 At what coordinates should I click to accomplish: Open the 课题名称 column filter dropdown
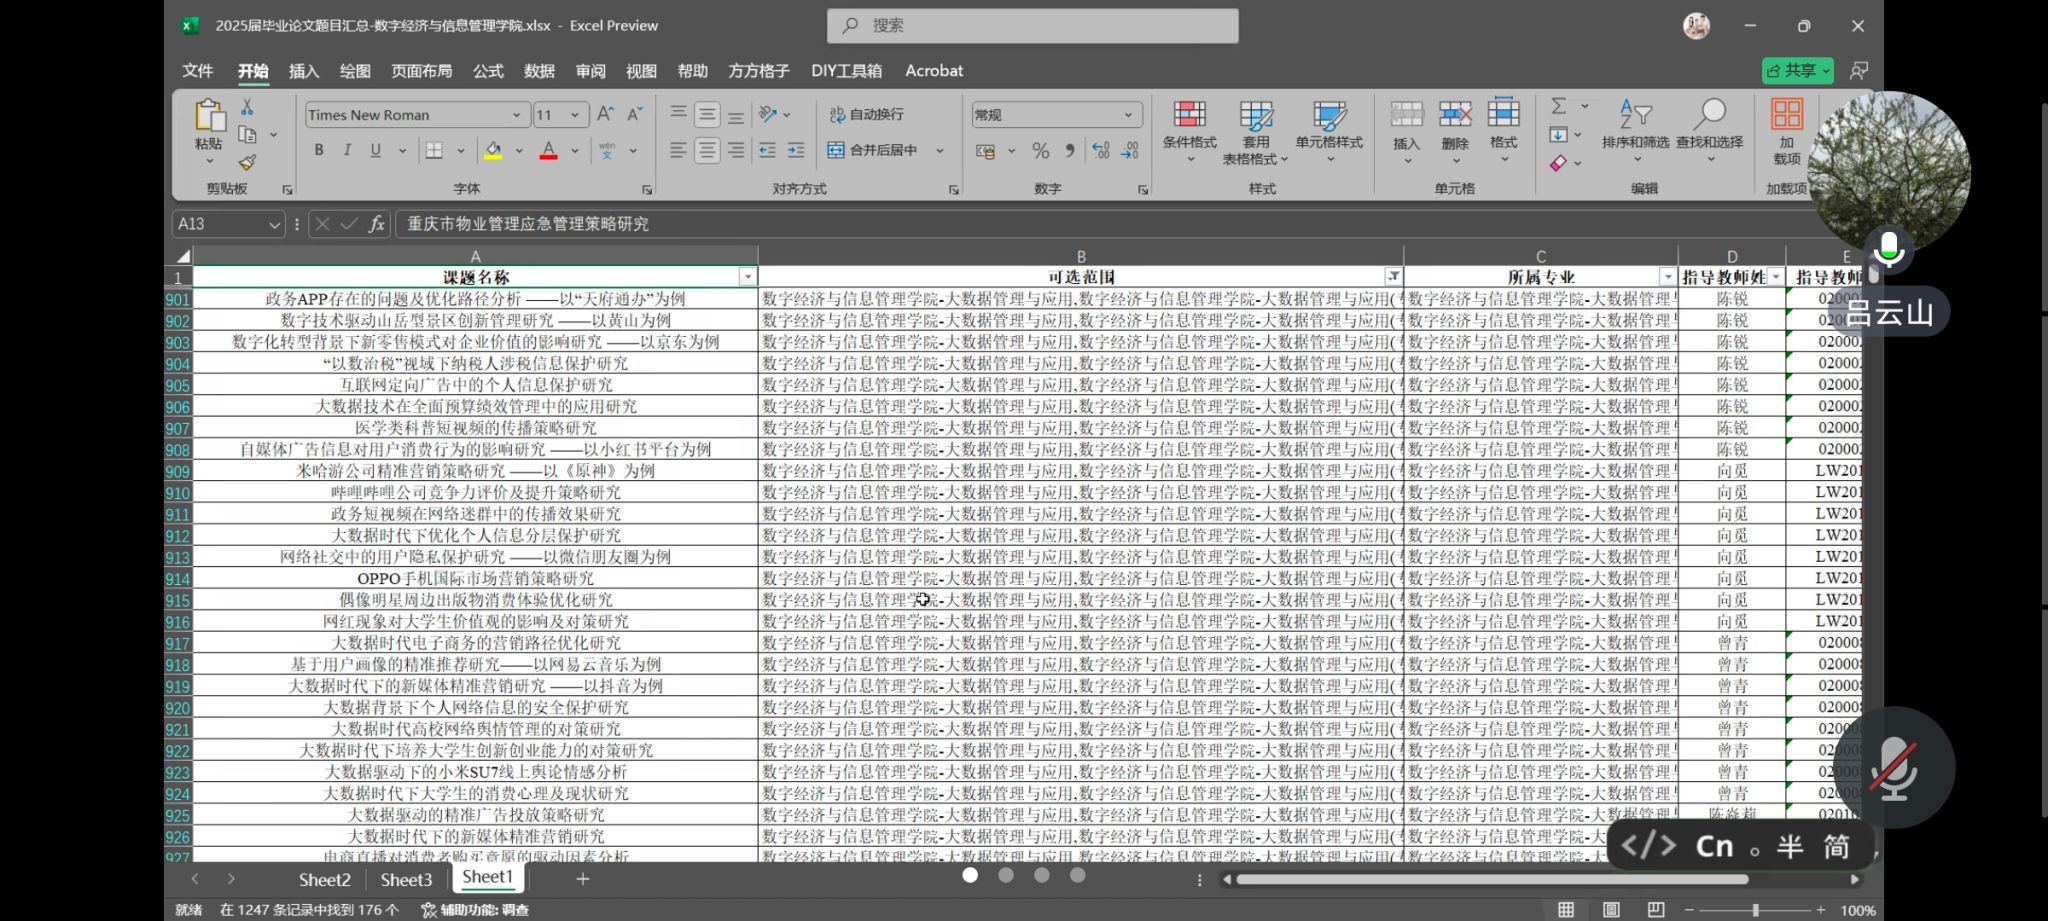(747, 277)
